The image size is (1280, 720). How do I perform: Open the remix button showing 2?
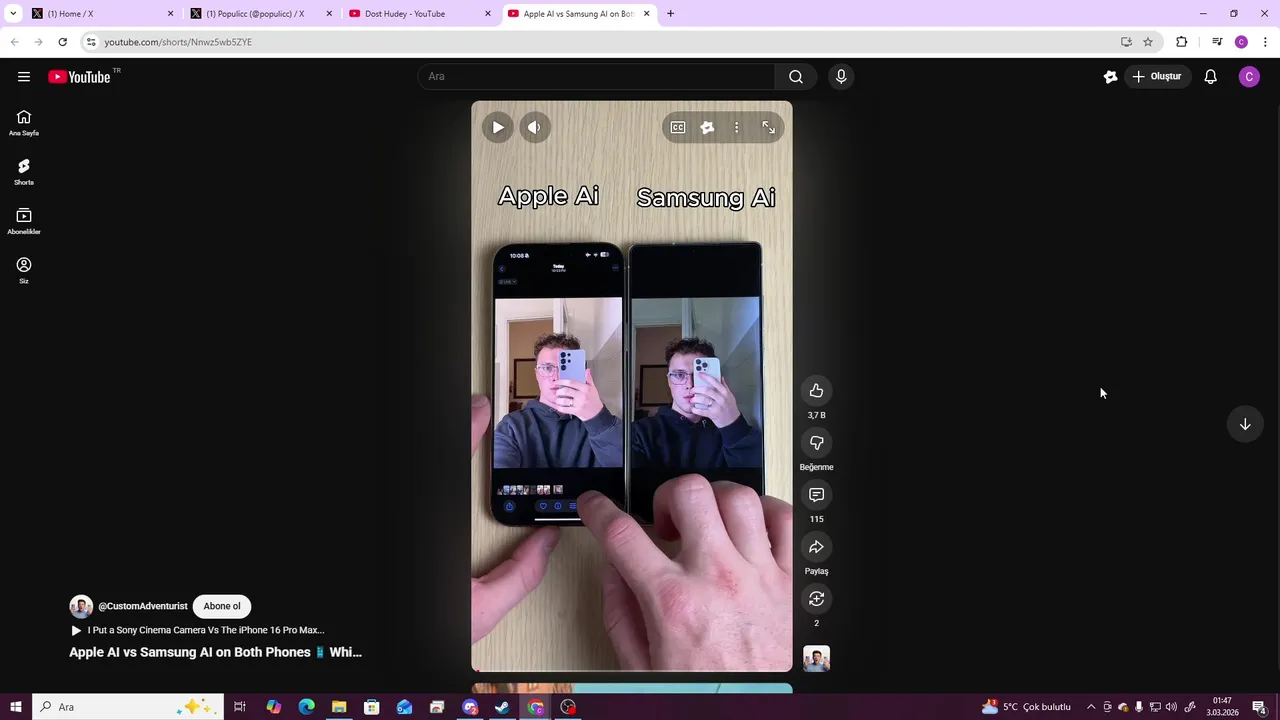[x=816, y=599]
